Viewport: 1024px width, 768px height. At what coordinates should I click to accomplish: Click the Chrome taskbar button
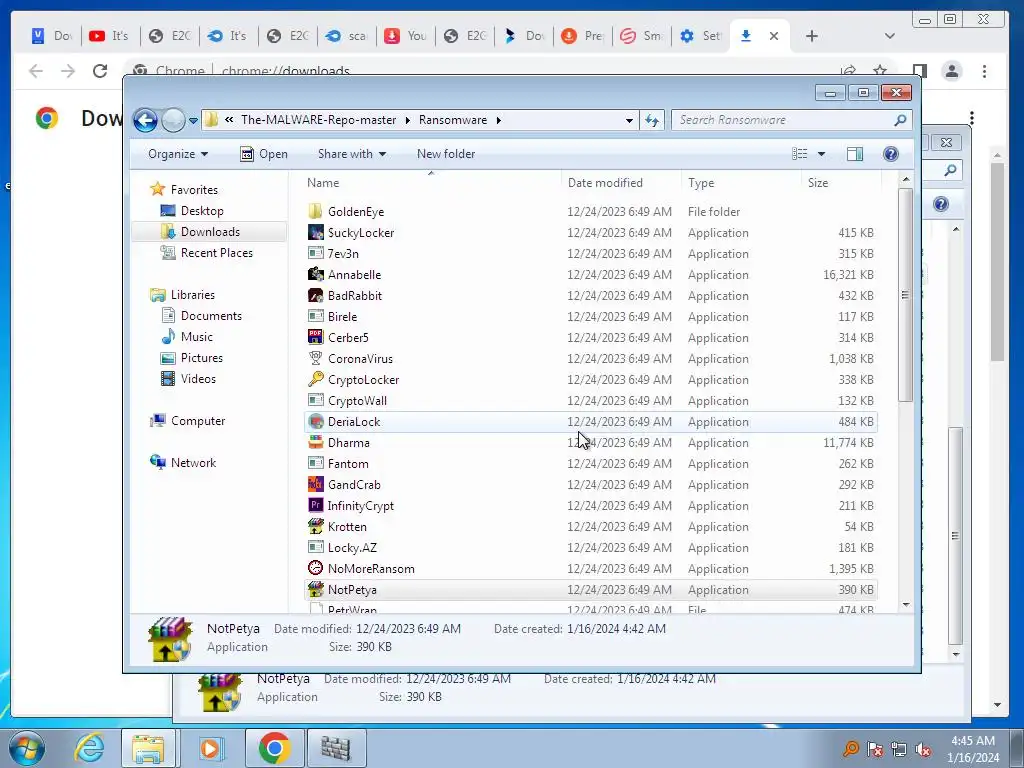(275, 748)
